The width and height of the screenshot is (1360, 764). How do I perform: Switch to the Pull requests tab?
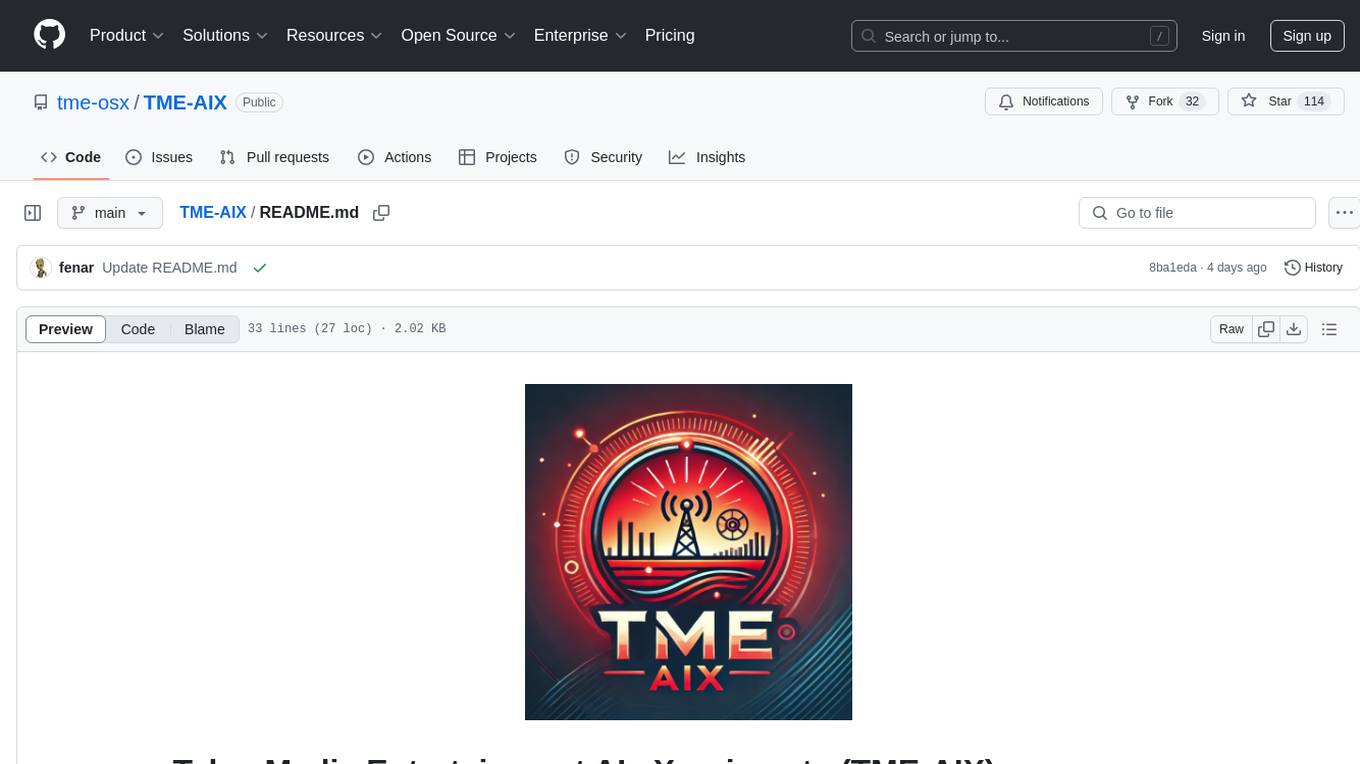point(274,157)
